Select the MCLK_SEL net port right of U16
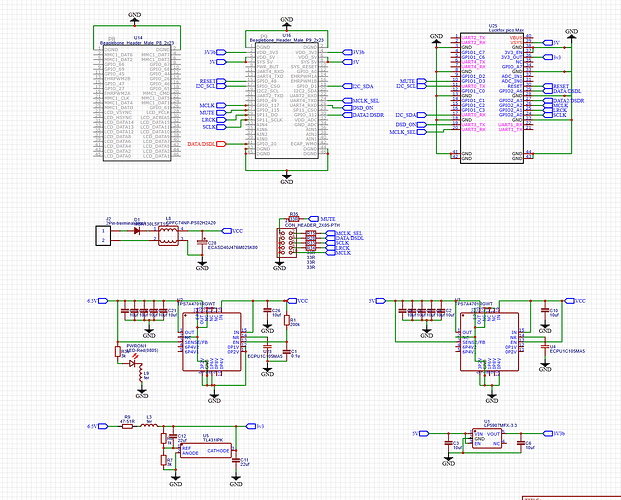Image resolution: width=621 pixels, height=500 pixels. (360, 101)
